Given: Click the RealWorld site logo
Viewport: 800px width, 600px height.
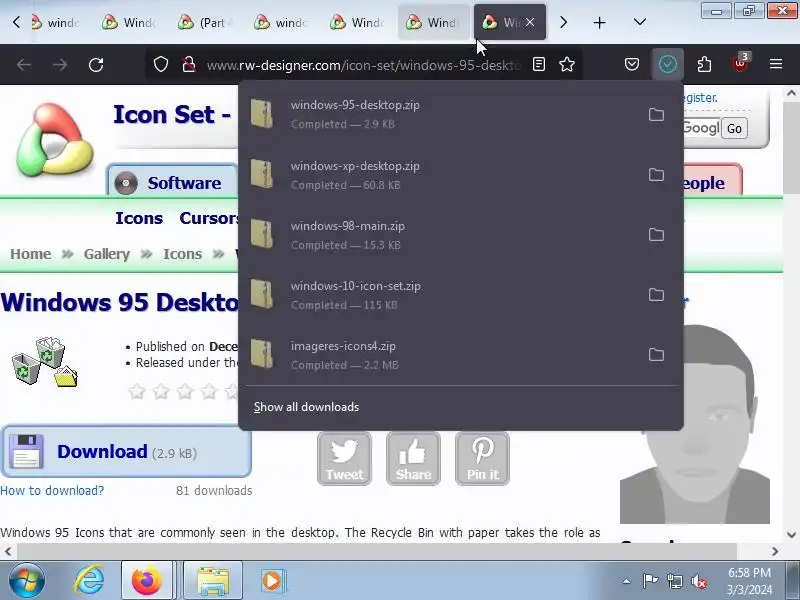Looking at the screenshot, I should tap(54, 139).
